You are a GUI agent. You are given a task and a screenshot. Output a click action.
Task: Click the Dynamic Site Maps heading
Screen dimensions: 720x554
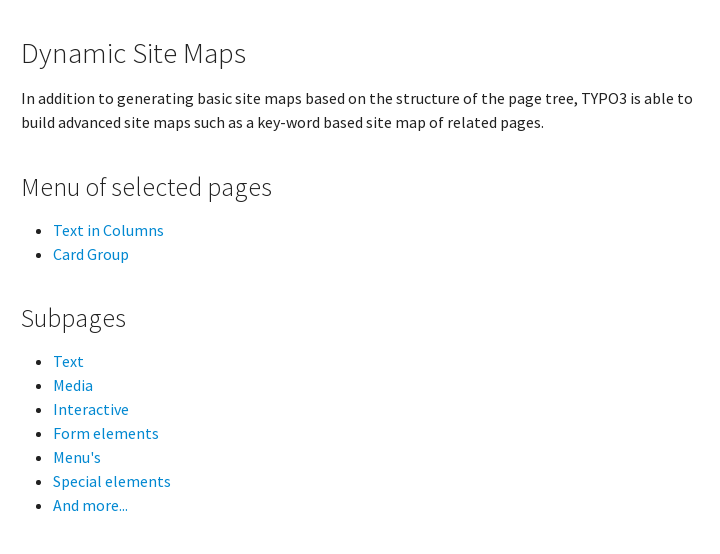pos(133,54)
